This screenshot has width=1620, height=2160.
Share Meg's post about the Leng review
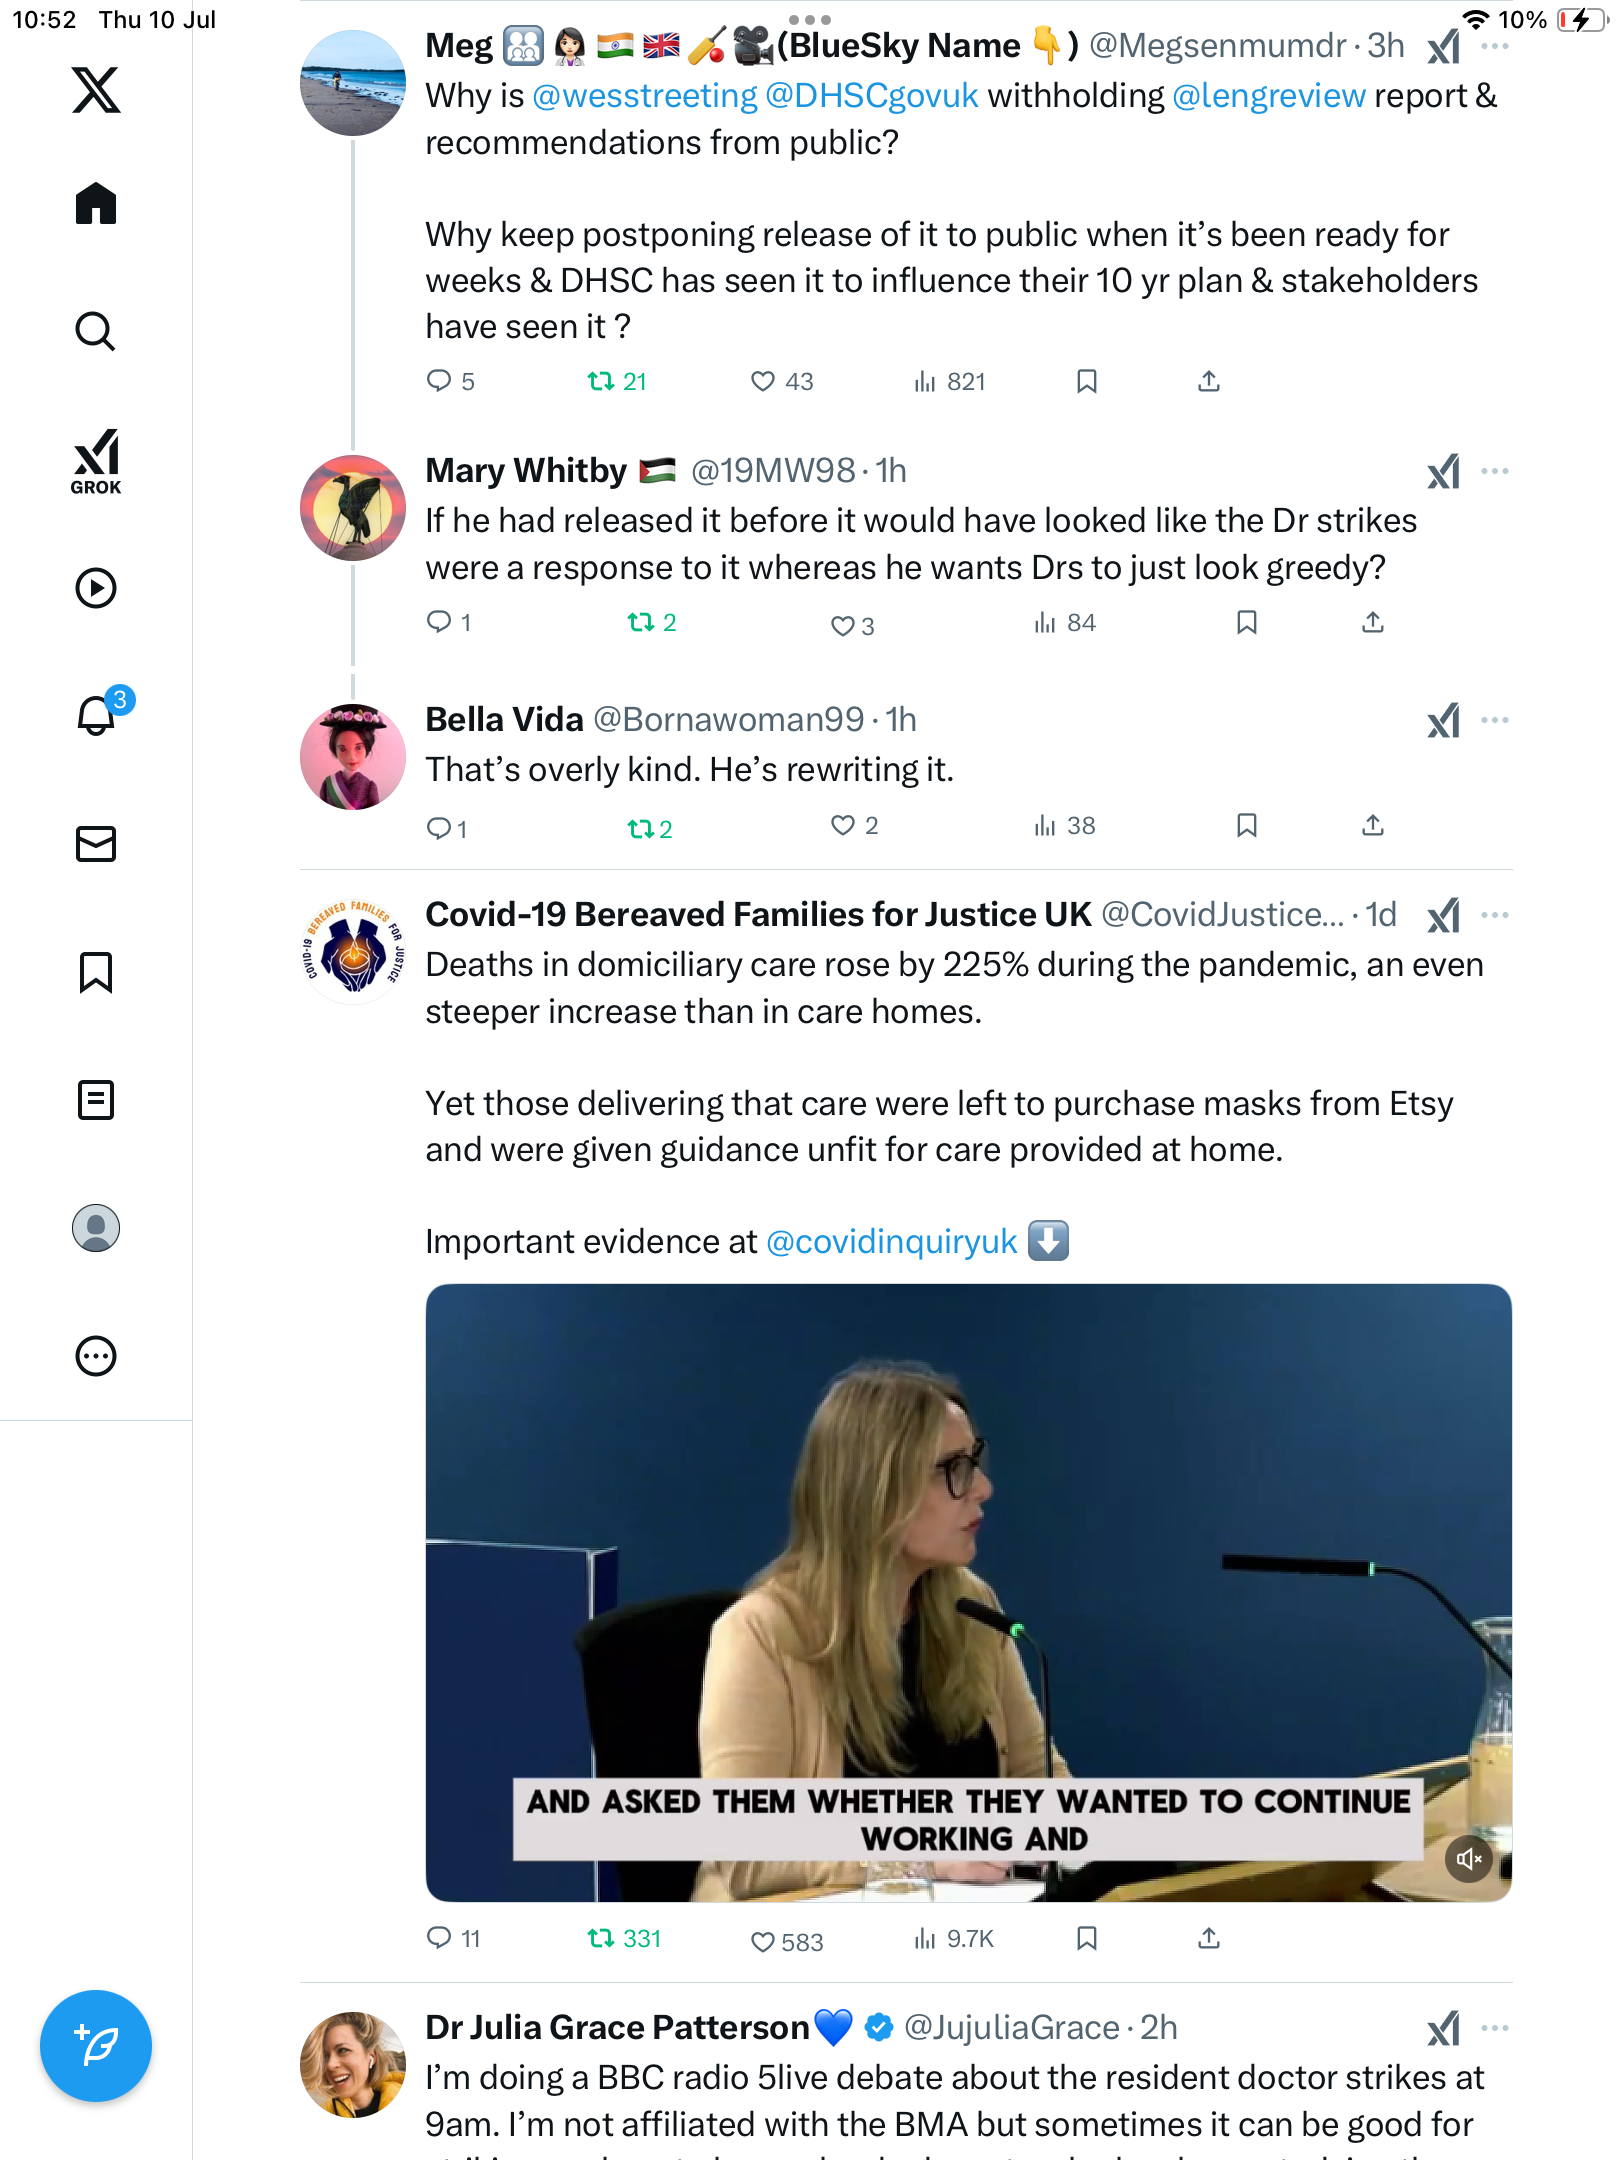pyautogui.click(x=1209, y=381)
